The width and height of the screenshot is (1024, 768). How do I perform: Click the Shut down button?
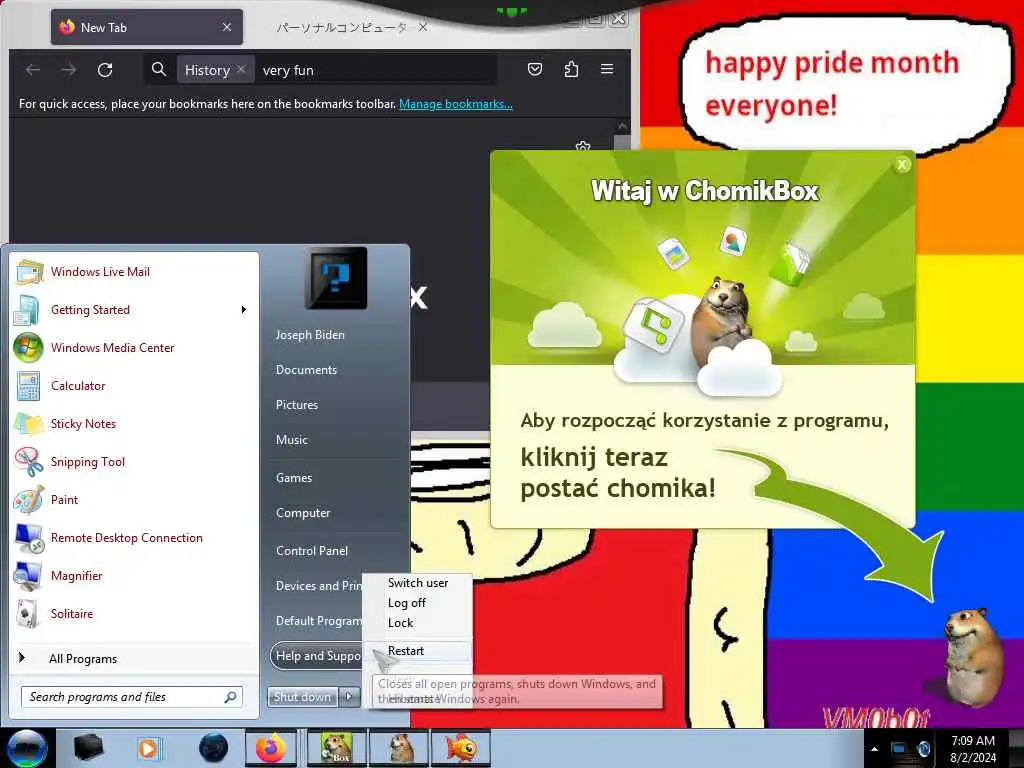[x=303, y=697]
